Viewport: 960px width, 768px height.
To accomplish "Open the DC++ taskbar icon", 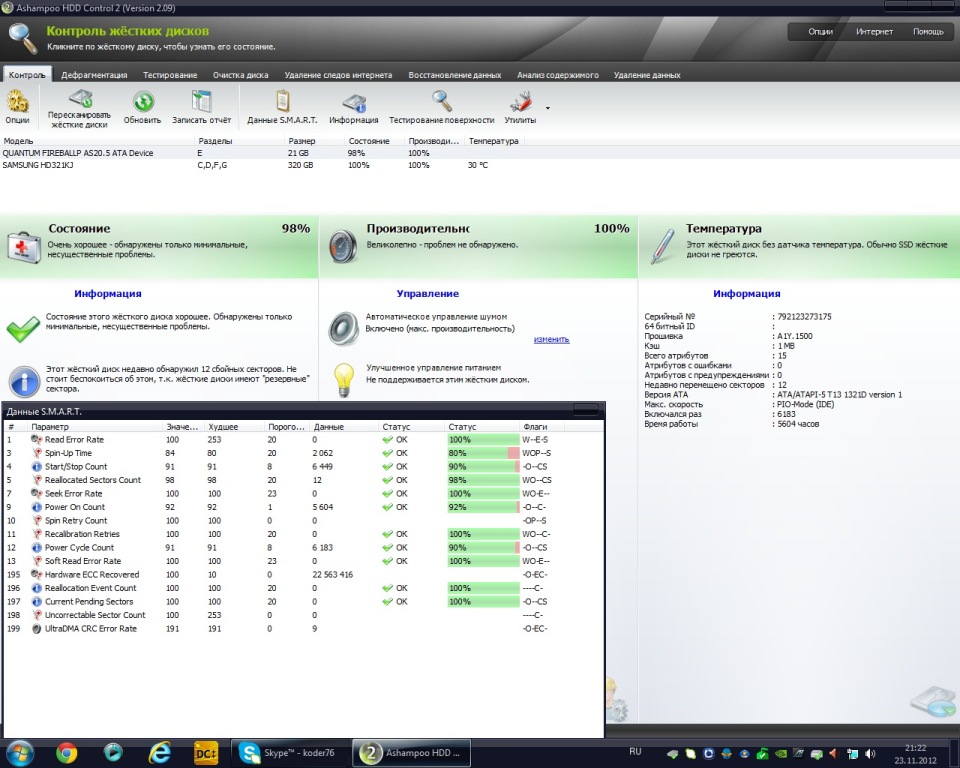I will (x=206, y=753).
